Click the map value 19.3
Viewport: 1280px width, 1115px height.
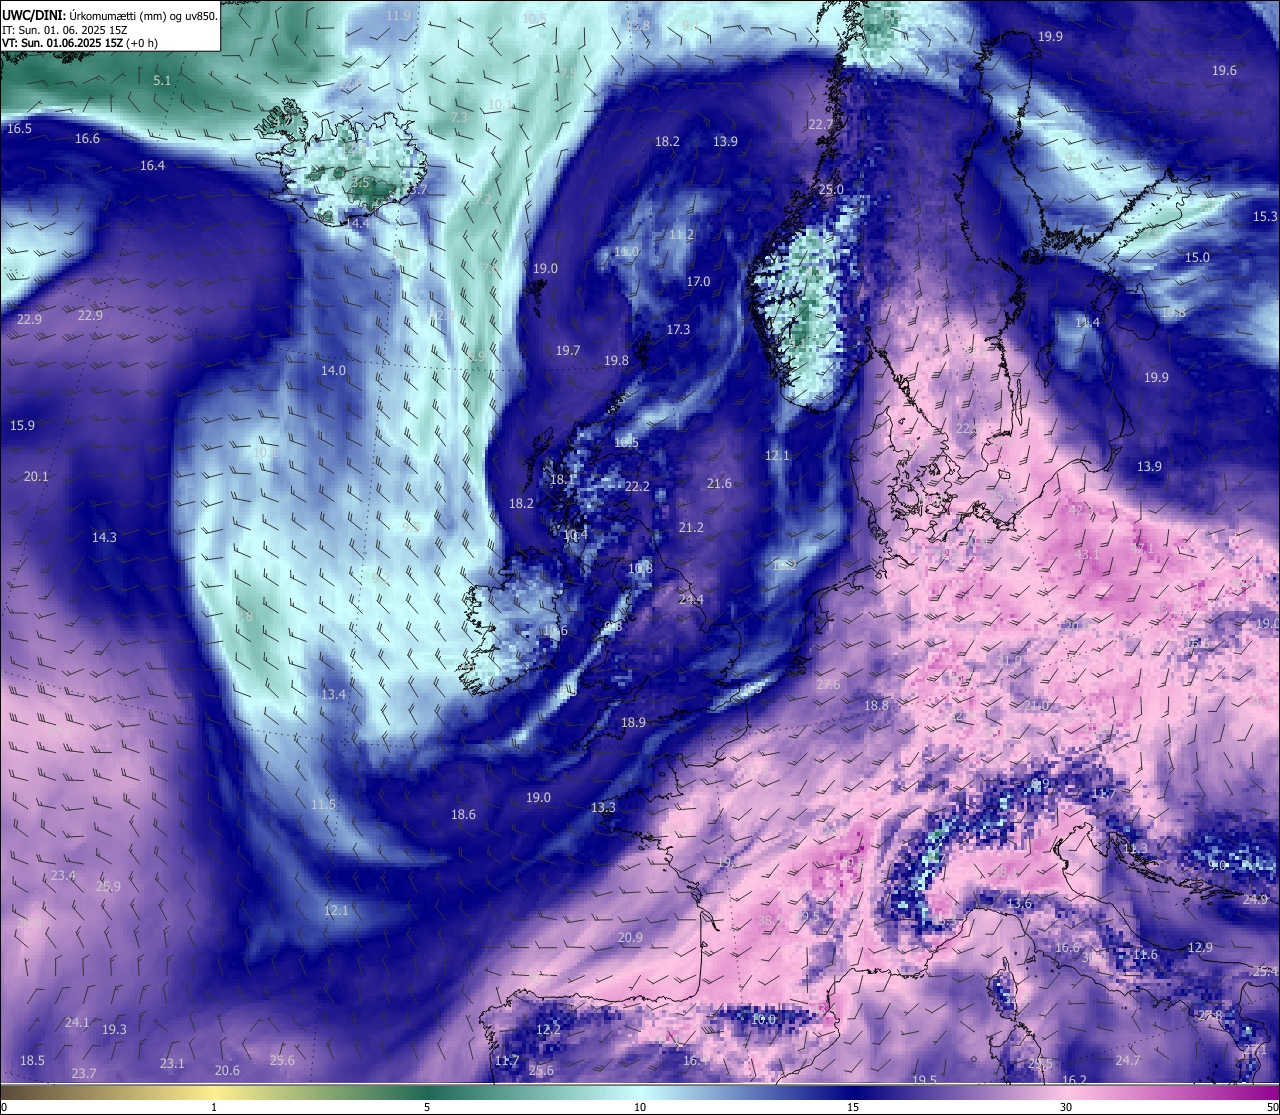click(114, 1029)
